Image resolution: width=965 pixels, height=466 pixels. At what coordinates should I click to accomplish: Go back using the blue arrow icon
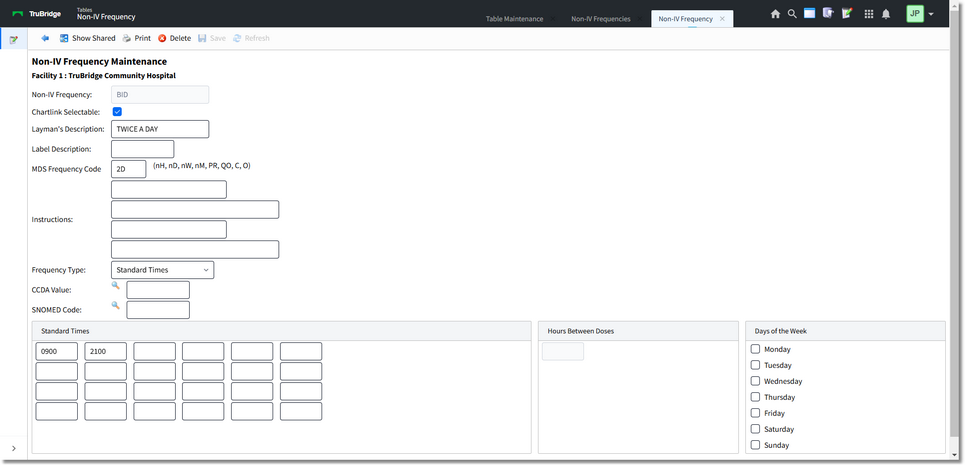point(45,38)
